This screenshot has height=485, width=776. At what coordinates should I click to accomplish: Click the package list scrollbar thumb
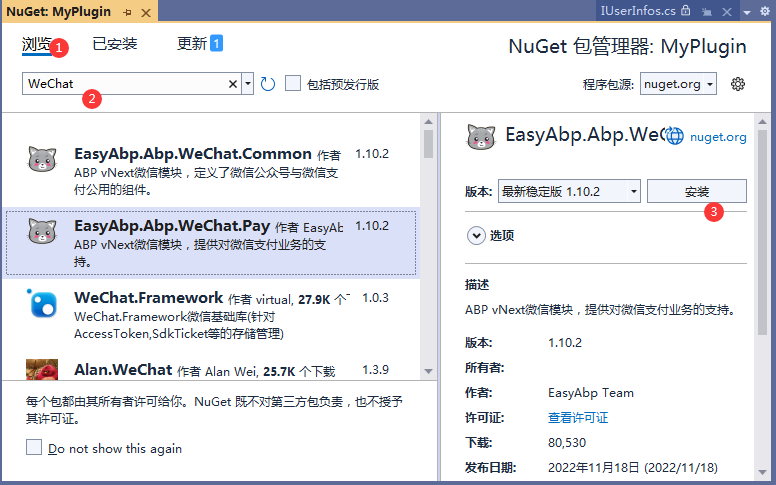[x=429, y=144]
